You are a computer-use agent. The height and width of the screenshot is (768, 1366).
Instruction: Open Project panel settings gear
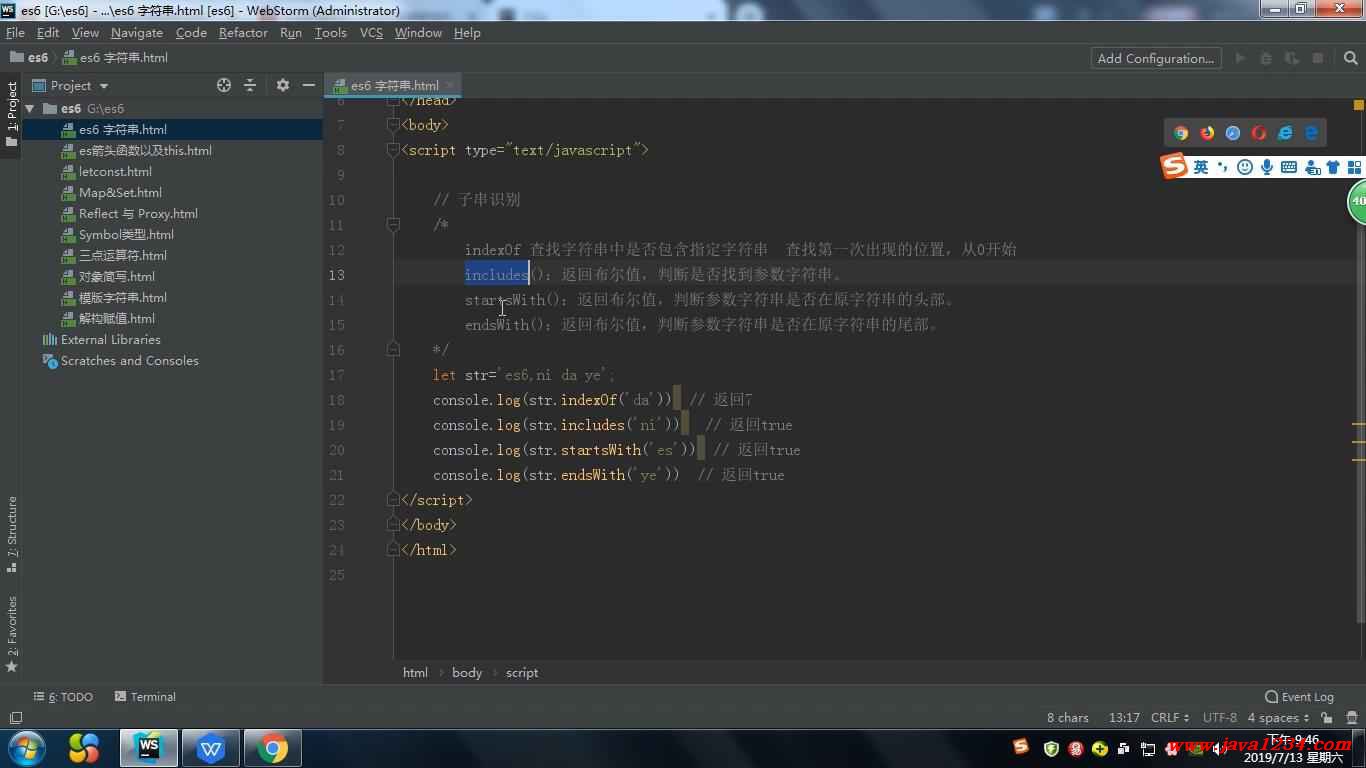tap(283, 85)
